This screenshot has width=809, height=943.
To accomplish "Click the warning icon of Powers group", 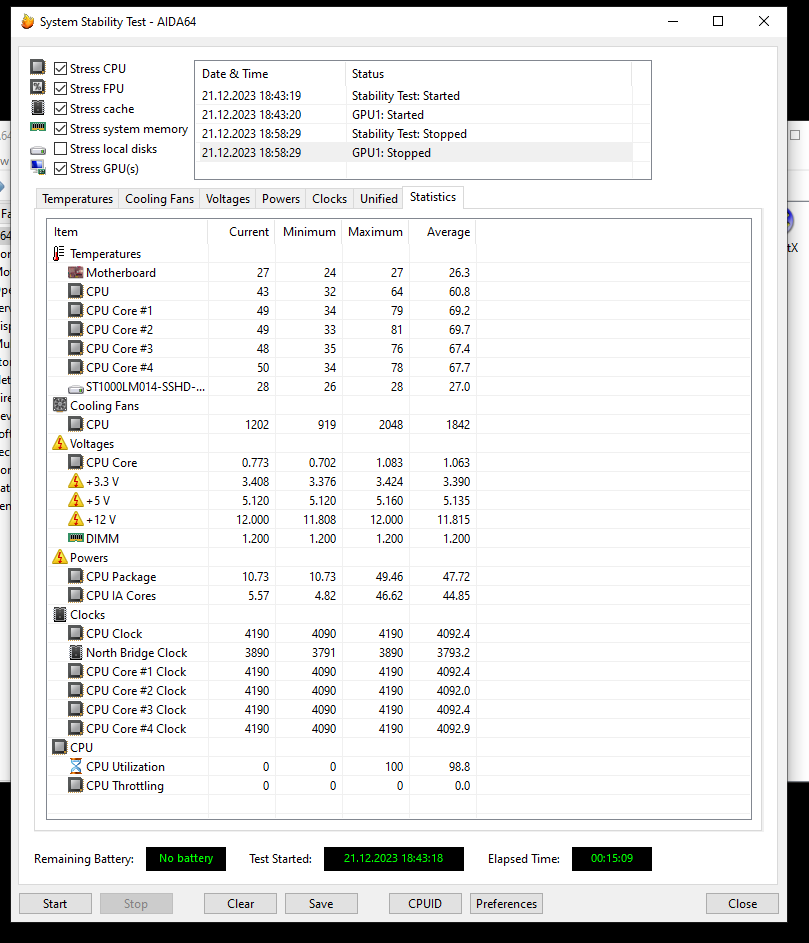I will (x=60, y=557).
